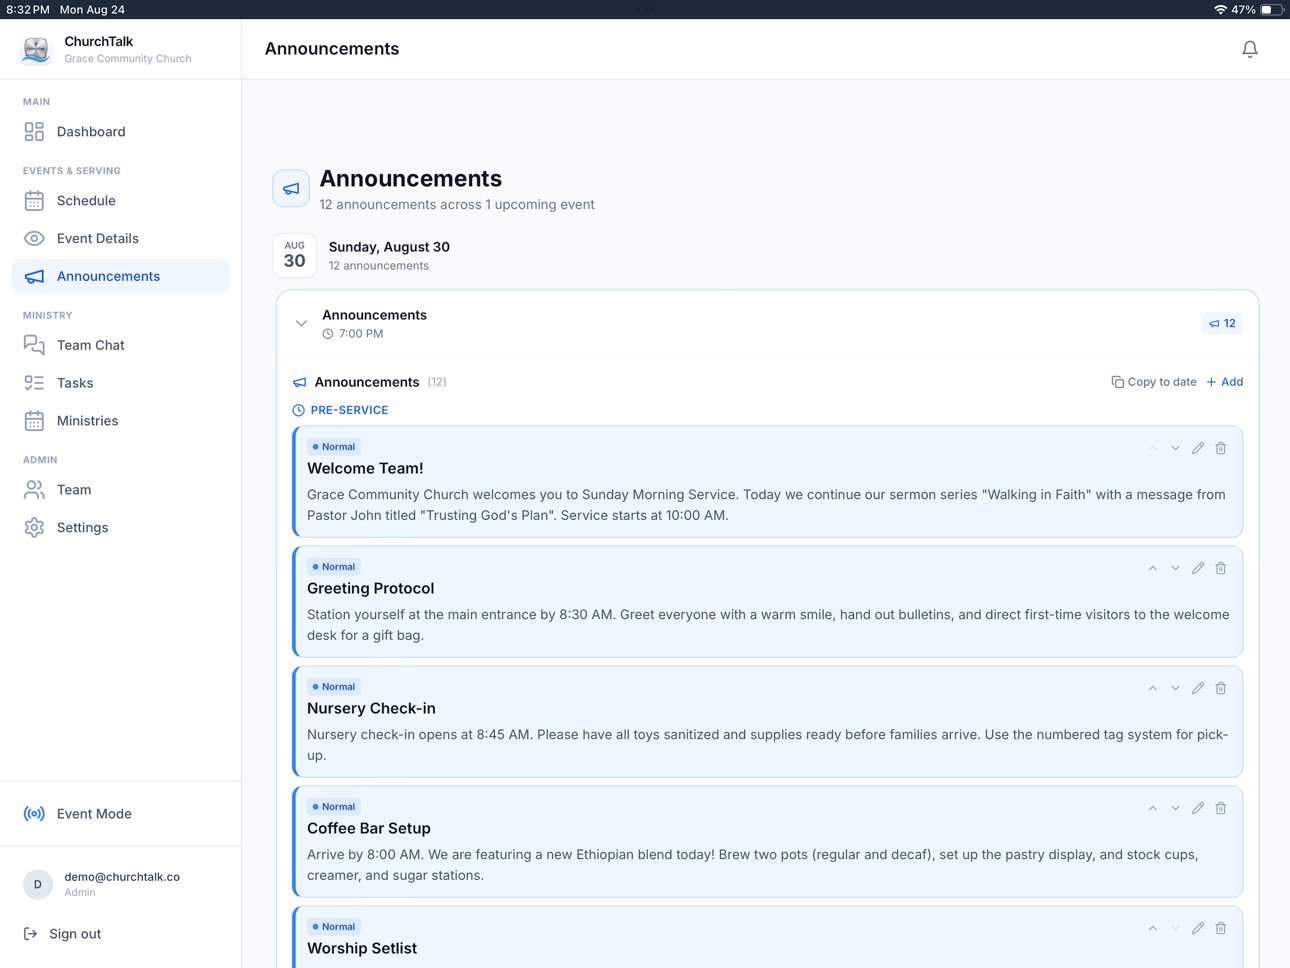Delete the Worship Setlist announcement

pyautogui.click(x=1221, y=929)
